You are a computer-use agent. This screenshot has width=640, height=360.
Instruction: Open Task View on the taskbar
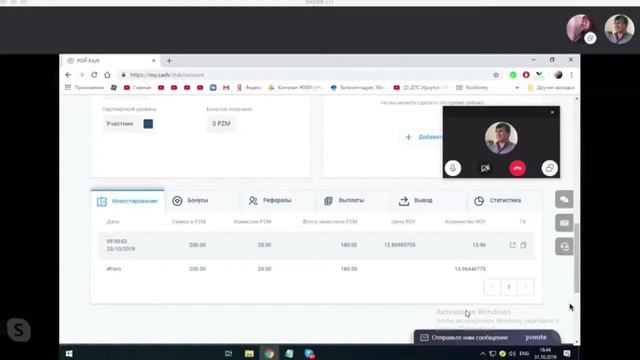[229, 353]
